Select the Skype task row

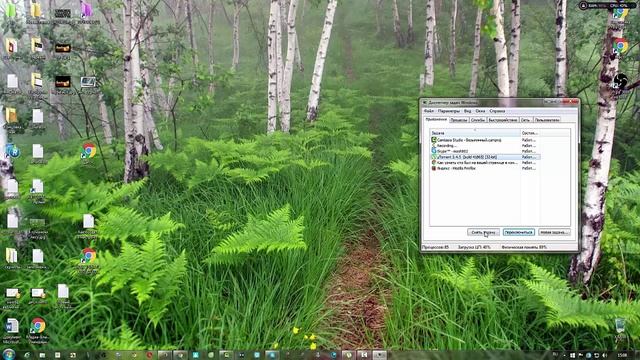pyautogui.click(x=485, y=151)
